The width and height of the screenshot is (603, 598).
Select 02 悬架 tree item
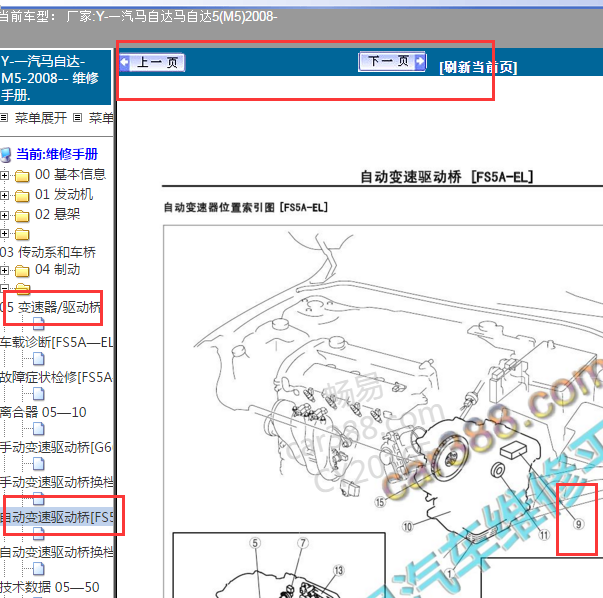(57, 215)
